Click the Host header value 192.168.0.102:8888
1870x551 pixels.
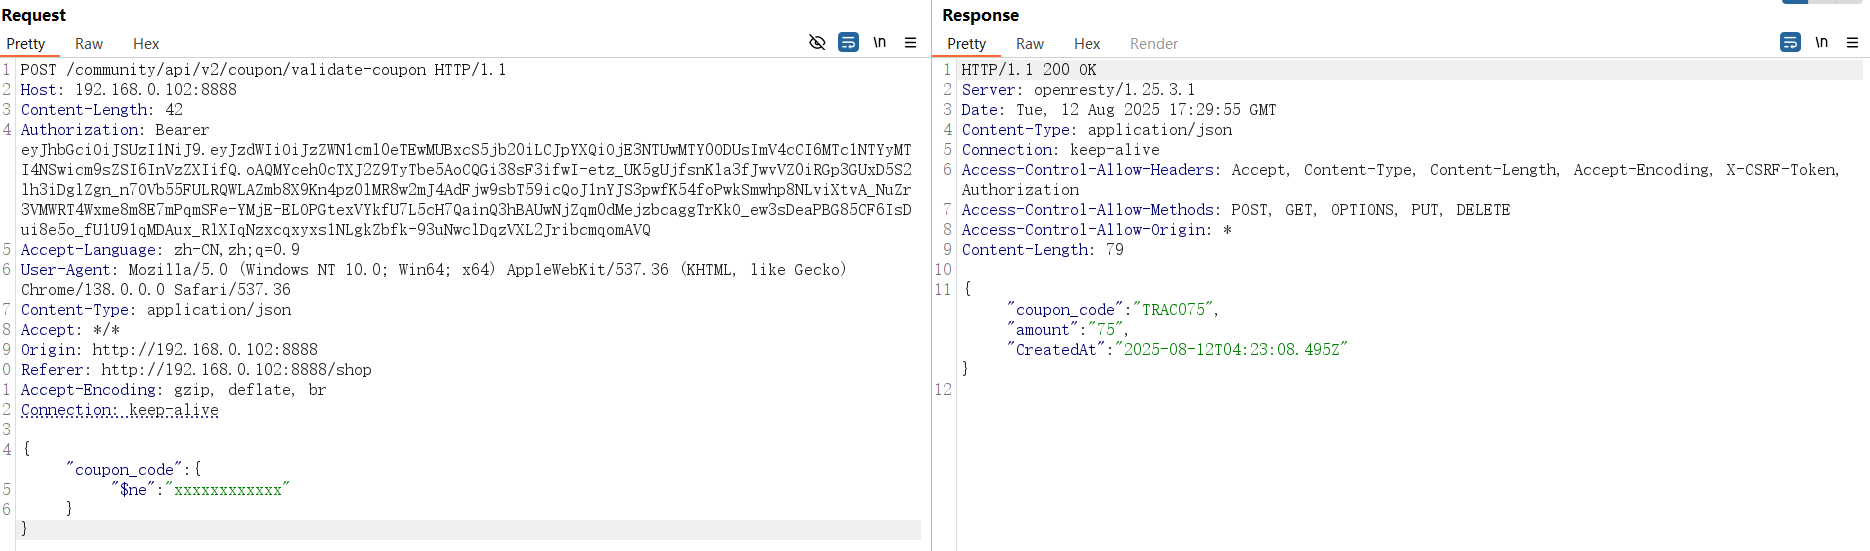156,90
